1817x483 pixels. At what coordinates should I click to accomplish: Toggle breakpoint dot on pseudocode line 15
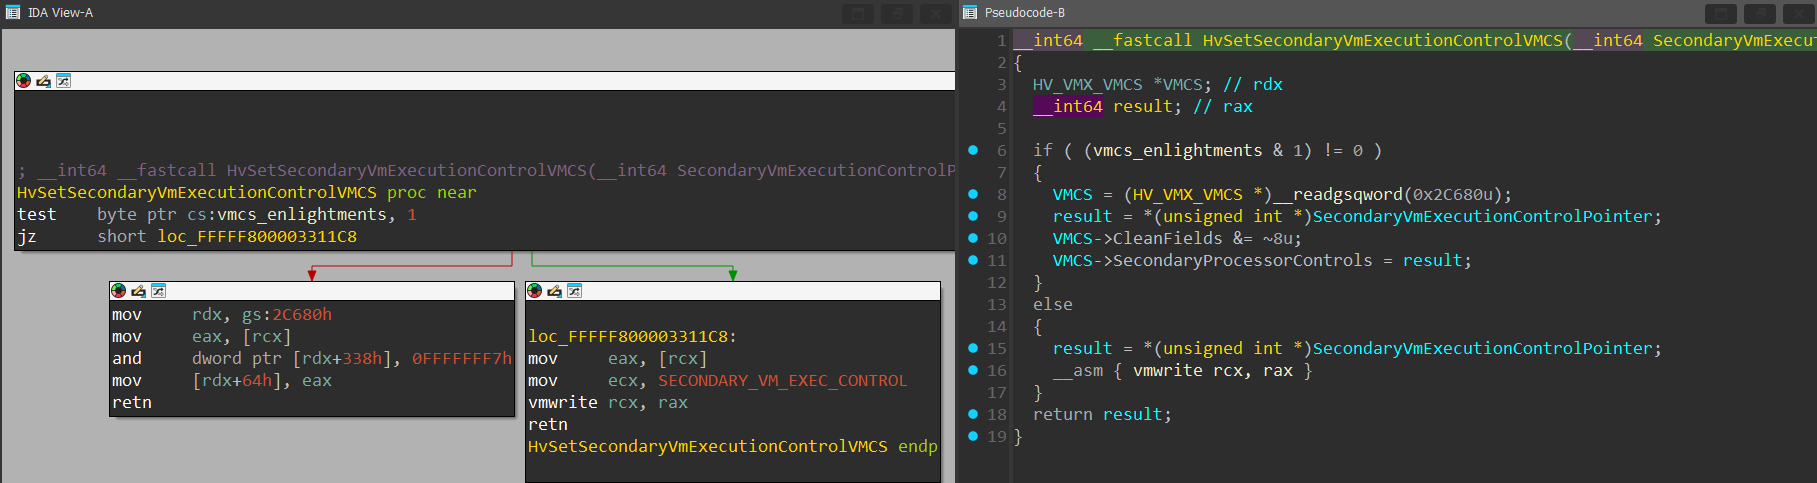click(973, 348)
